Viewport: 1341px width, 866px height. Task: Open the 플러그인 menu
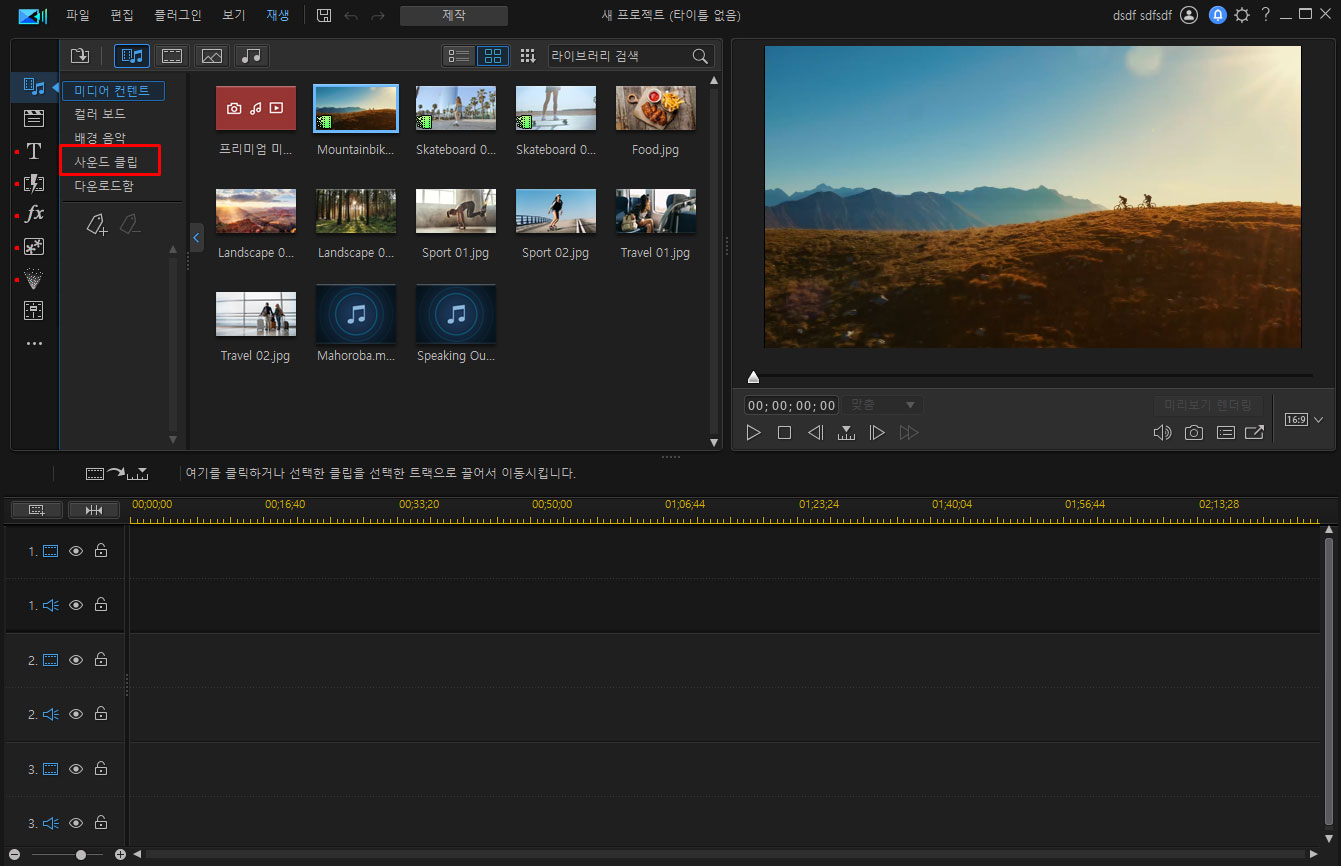(x=178, y=16)
